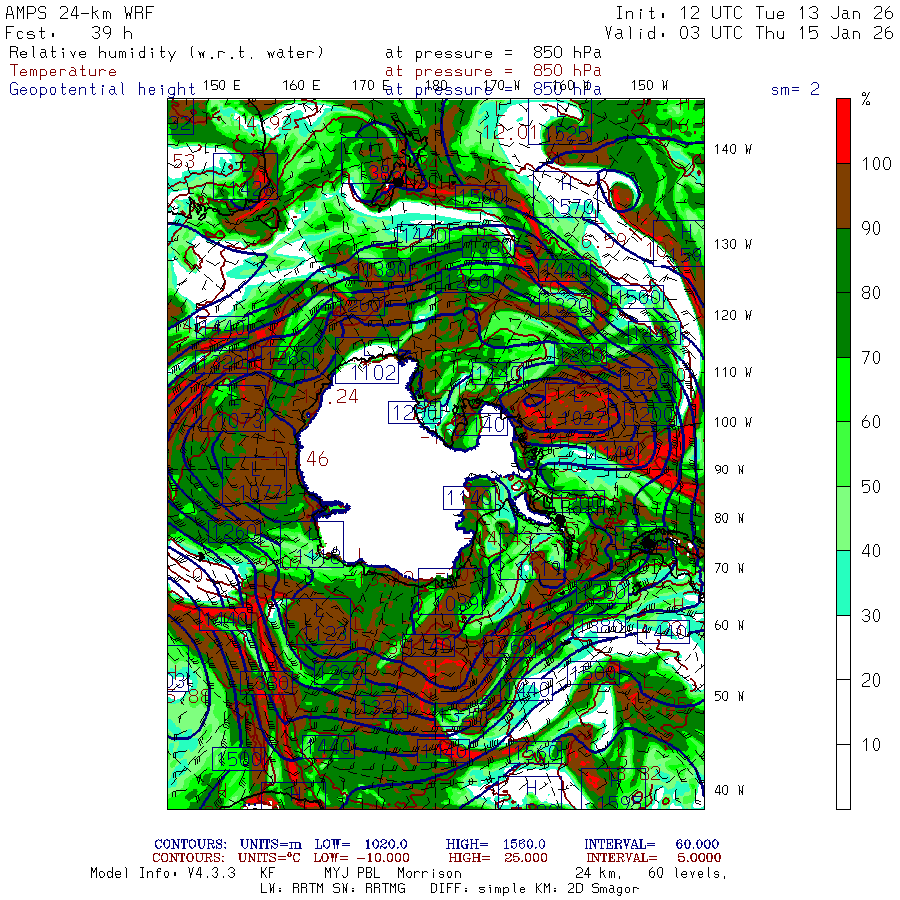Click the red 'CONTOURS: UNITS=°C' footer text
This screenshot has width=900, height=900.
tap(226, 858)
